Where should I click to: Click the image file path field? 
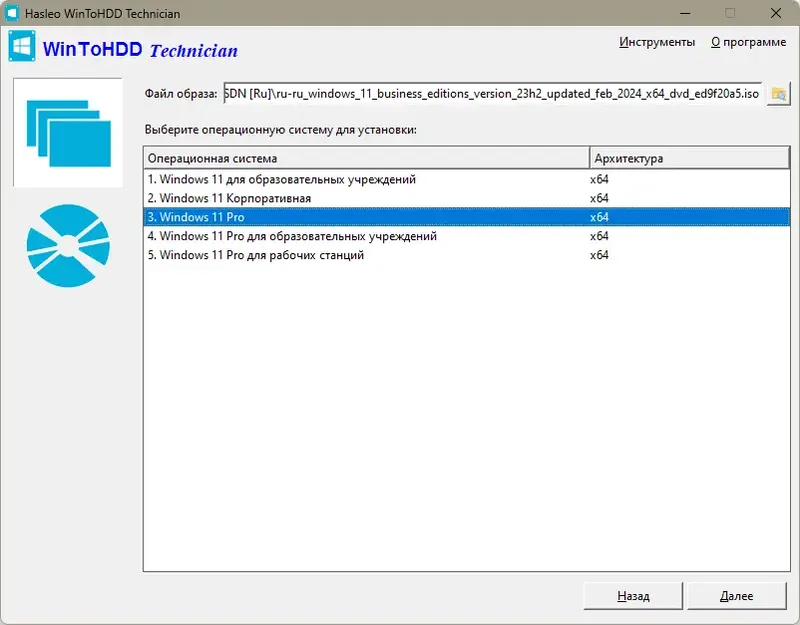[492, 94]
